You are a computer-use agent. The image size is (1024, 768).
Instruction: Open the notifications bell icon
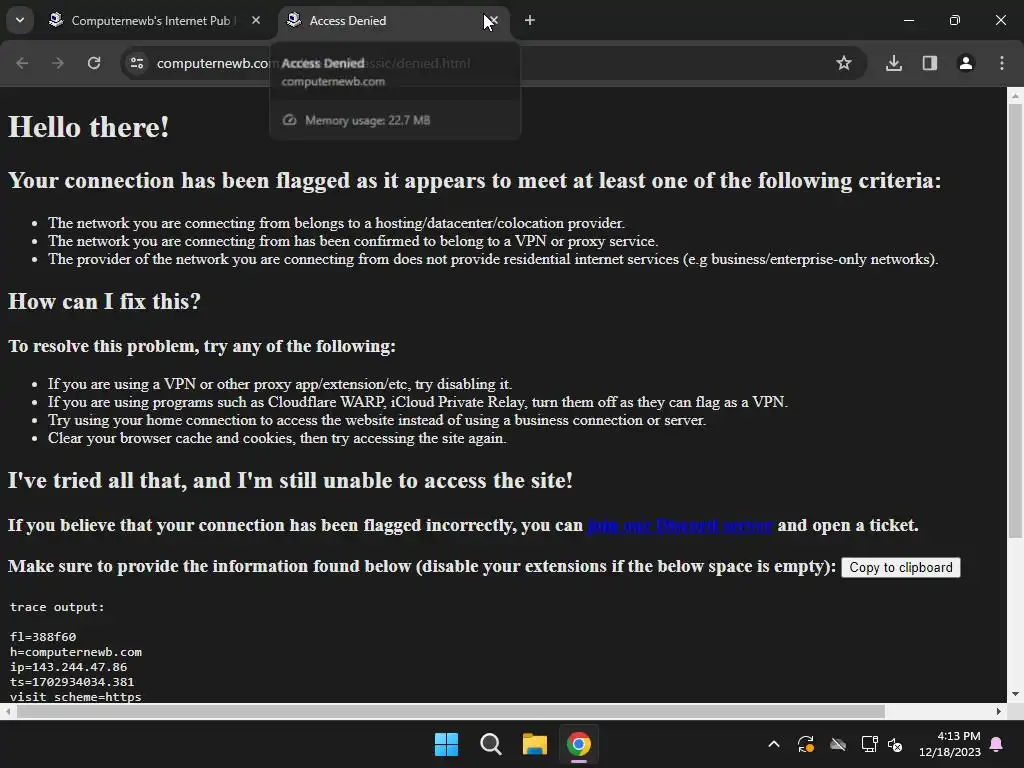(997, 744)
